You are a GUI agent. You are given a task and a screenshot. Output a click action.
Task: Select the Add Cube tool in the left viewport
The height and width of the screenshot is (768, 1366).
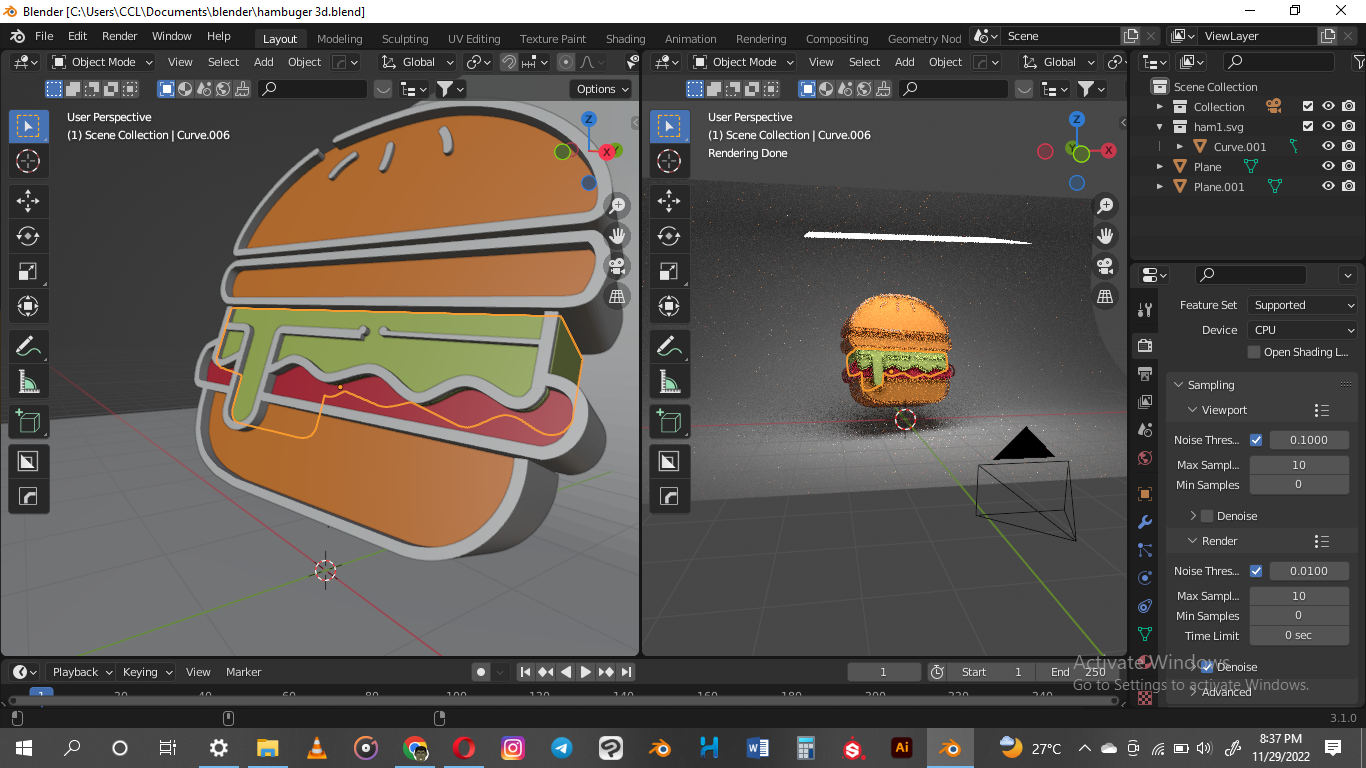click(28, 422)
